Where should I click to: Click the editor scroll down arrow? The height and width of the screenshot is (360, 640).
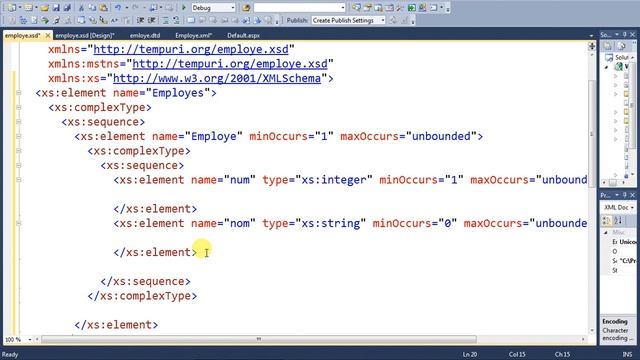(x=592, y=331)
